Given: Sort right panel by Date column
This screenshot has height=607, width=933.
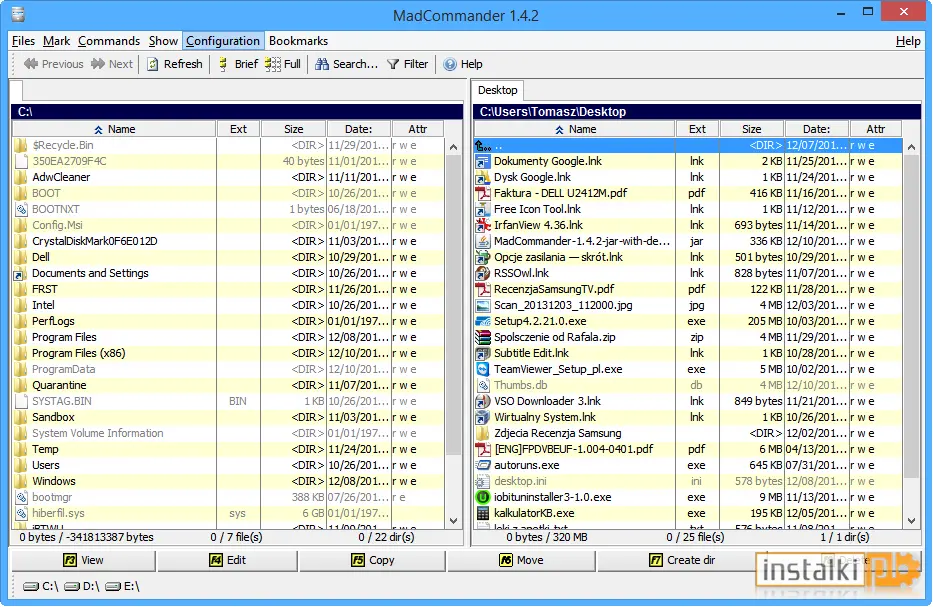Looking at the screenshot, I should click(x=816, y=129).
